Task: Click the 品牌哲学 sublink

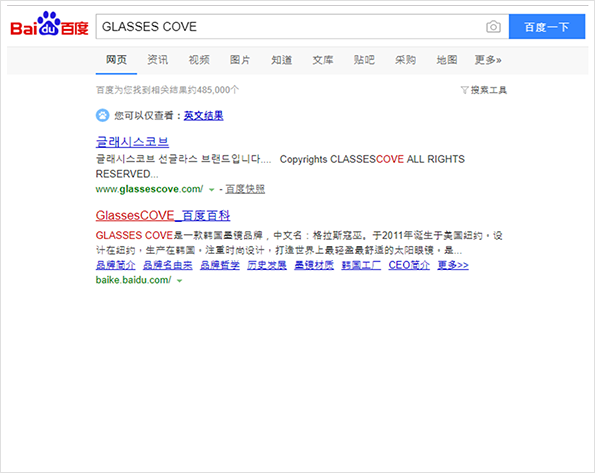Action: coord(220,265)
